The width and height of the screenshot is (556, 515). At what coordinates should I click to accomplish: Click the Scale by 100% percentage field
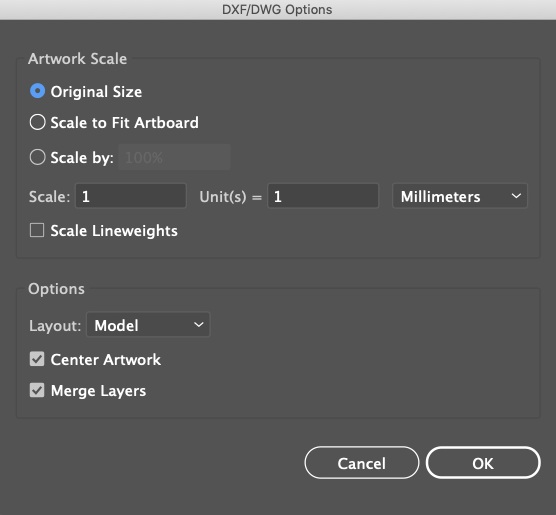click(174, 157)
